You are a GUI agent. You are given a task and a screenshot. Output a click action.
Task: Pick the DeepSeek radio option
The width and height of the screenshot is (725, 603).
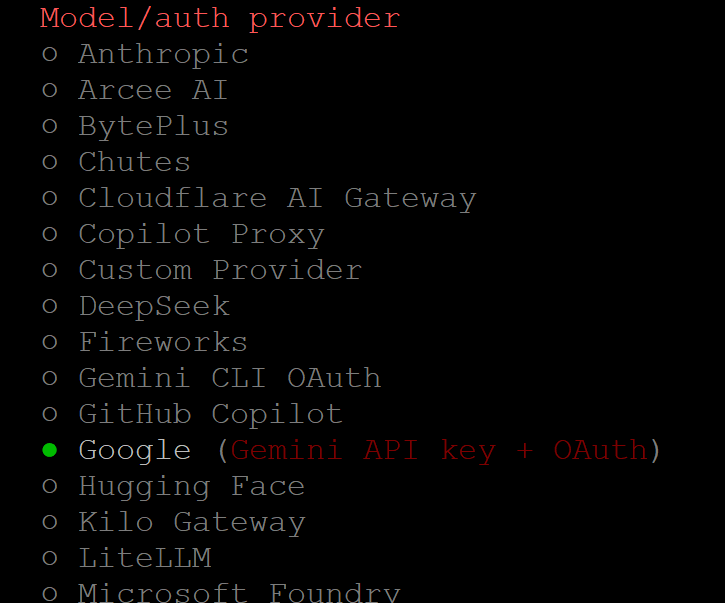(x=50, y=307)
